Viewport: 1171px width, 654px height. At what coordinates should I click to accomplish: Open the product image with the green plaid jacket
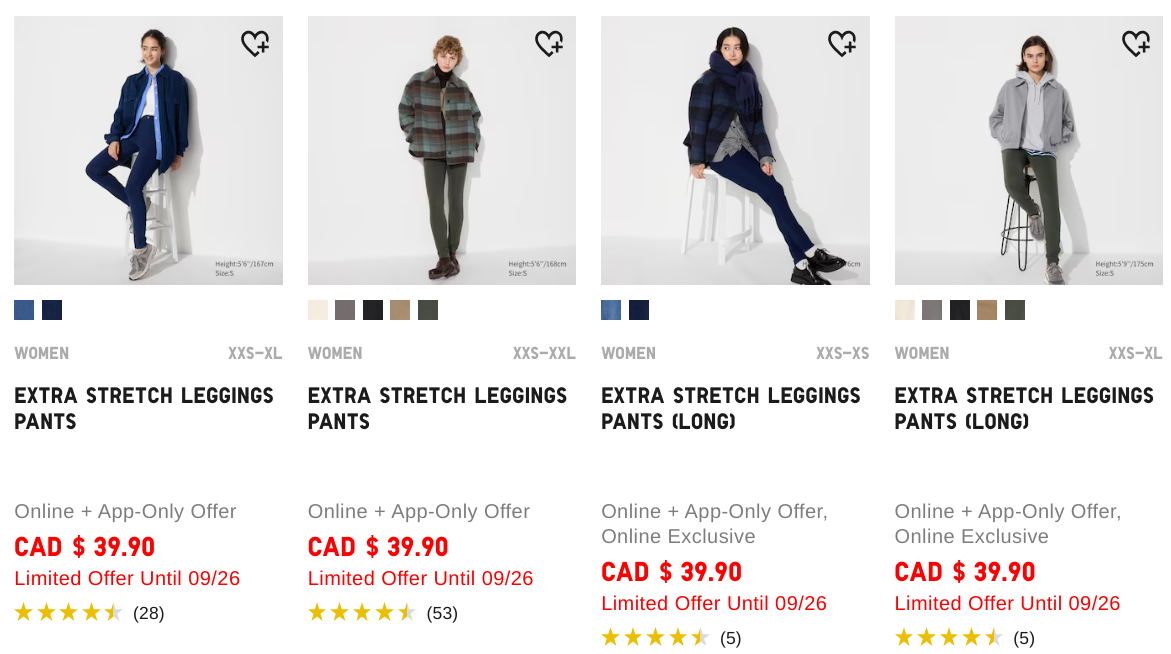point(441,150)
